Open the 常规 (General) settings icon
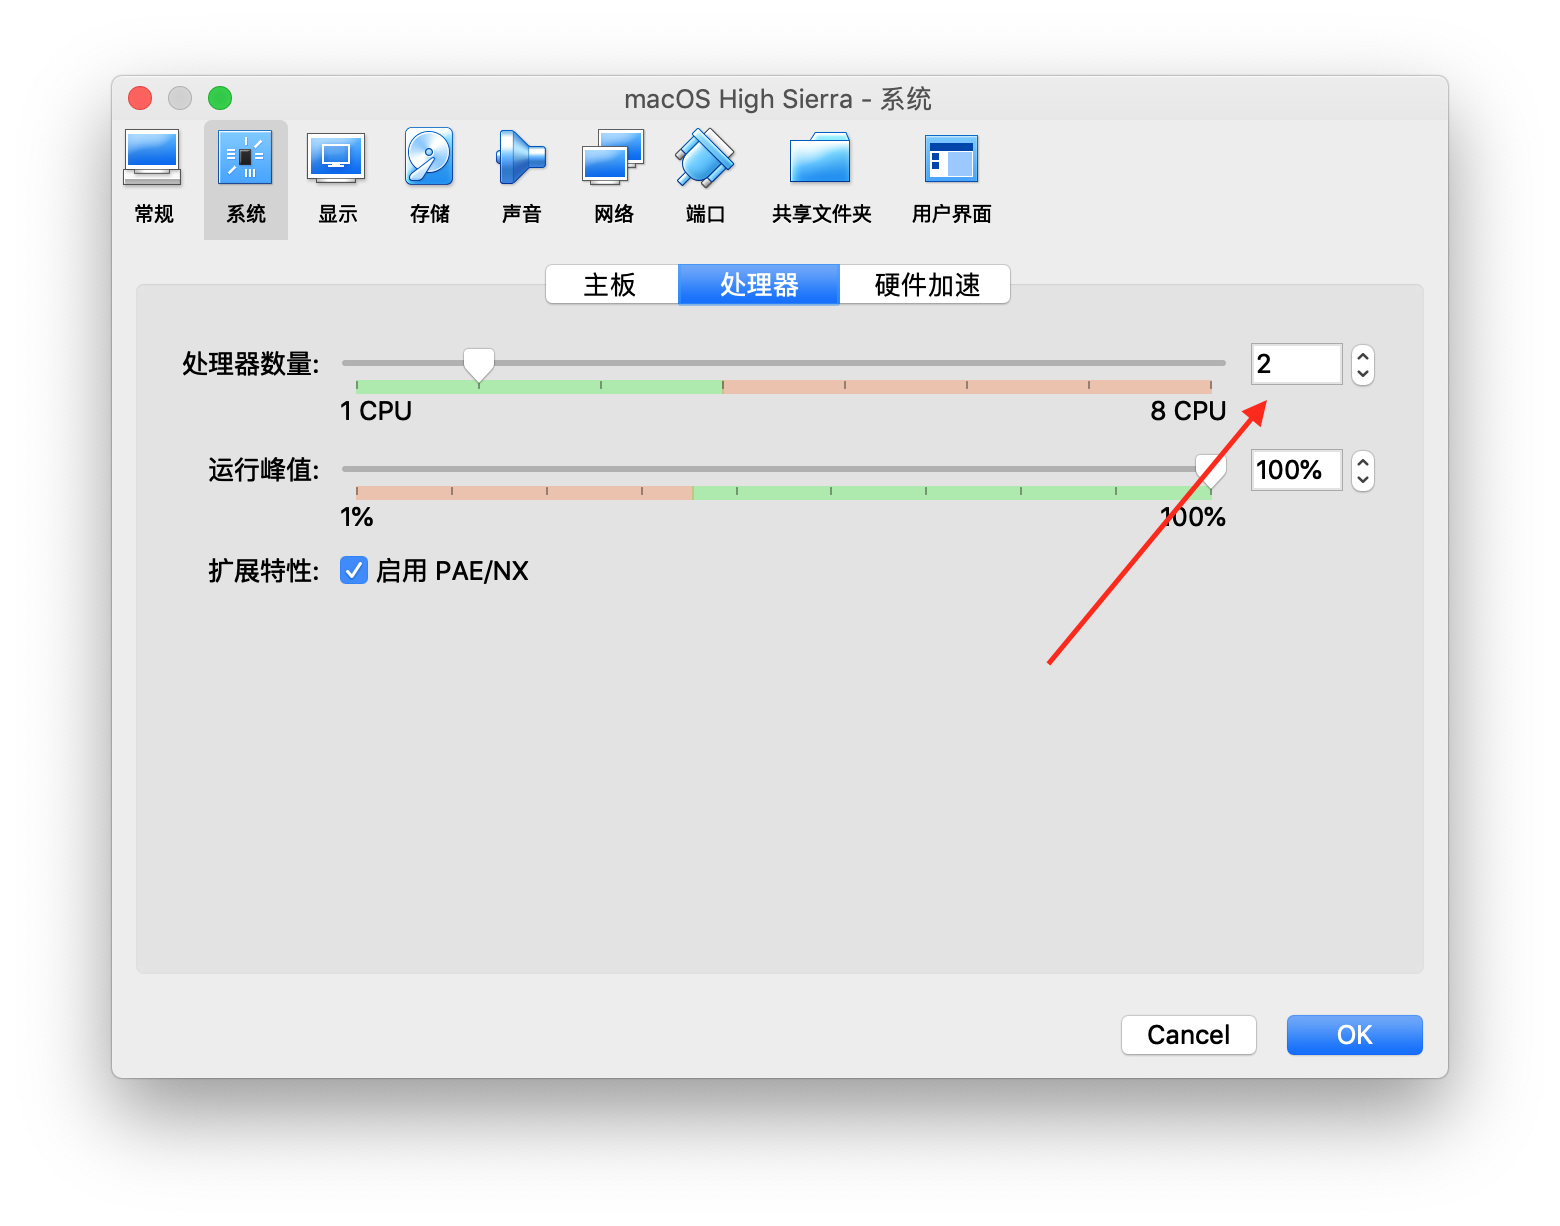This screenshot has width=1560, height=1226. pos(153,160)
